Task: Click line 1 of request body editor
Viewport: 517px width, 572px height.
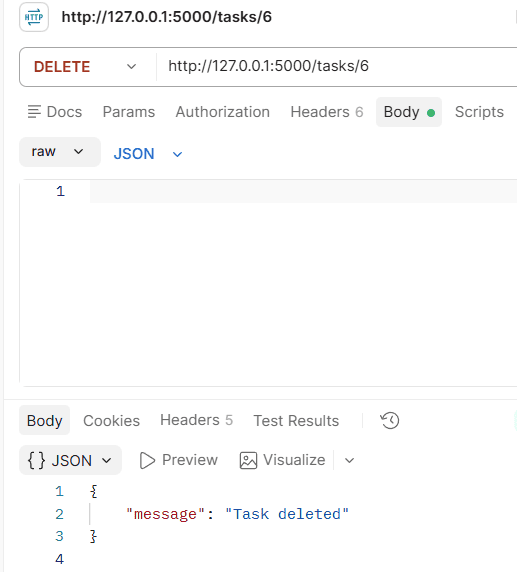Action: [x=303, y=191]
